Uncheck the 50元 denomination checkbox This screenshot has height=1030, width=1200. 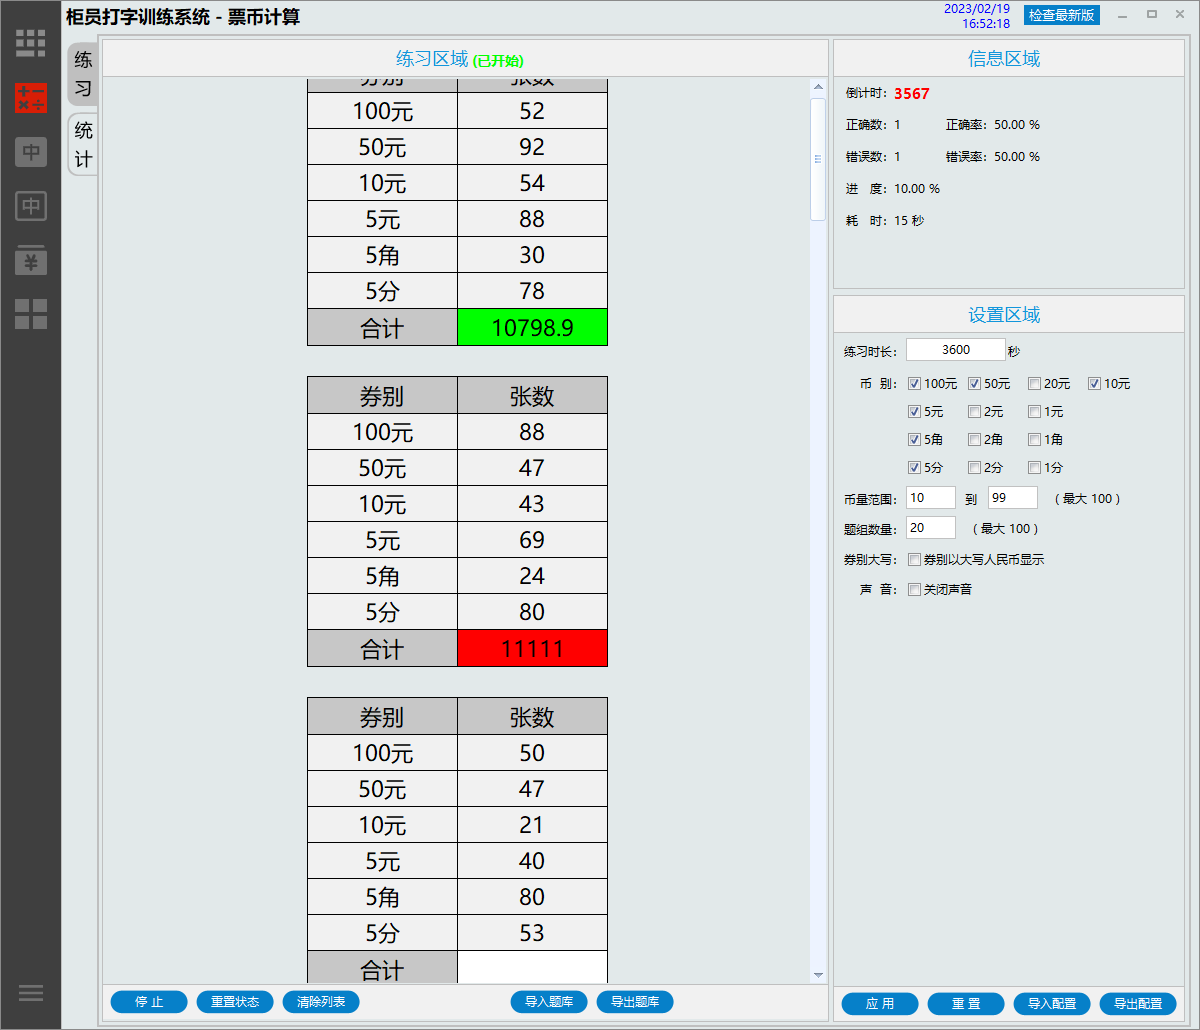[974, 384]
